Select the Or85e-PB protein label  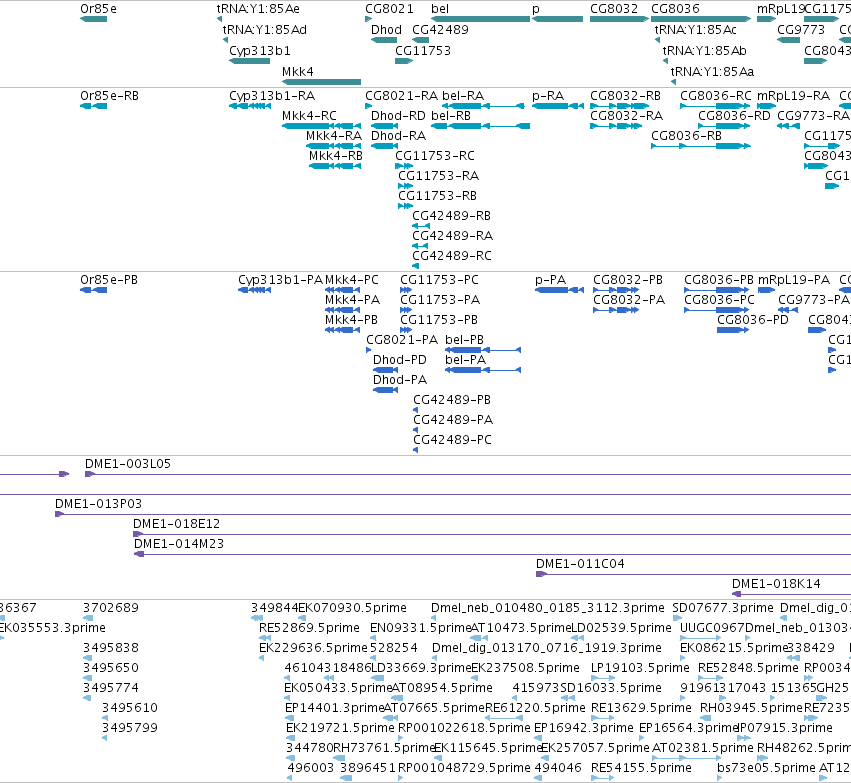tap(109, 280)
